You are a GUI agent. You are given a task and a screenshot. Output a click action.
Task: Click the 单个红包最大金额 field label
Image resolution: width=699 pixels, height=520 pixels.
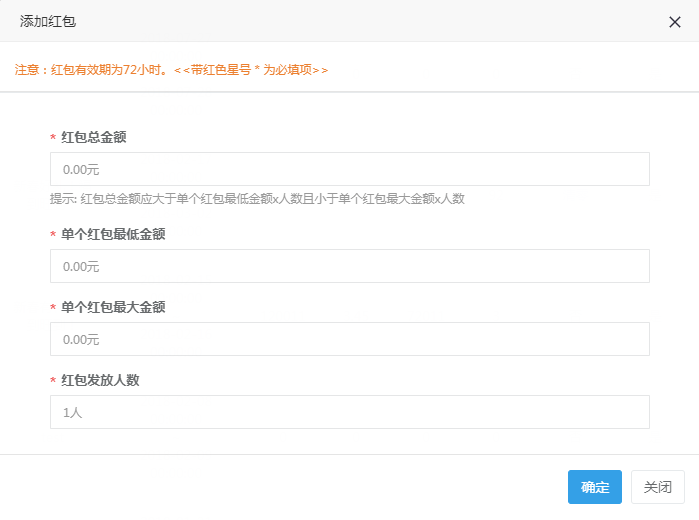(x=113, y=307)
